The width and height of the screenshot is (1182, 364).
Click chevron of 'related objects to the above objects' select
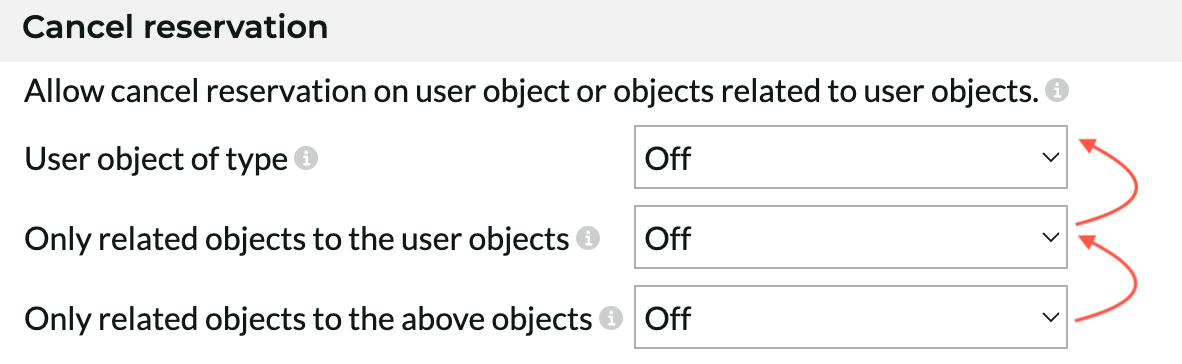point(1049,317)
